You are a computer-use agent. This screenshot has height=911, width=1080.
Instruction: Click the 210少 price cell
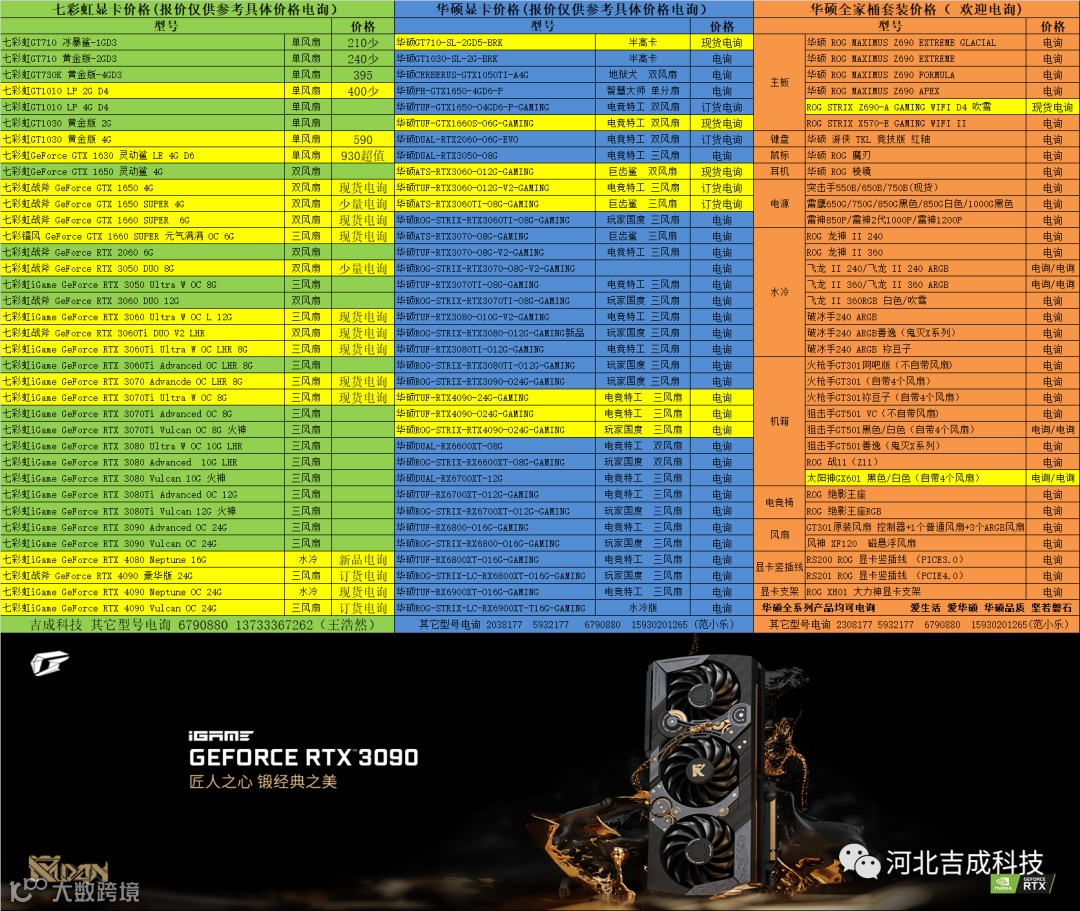363,43
